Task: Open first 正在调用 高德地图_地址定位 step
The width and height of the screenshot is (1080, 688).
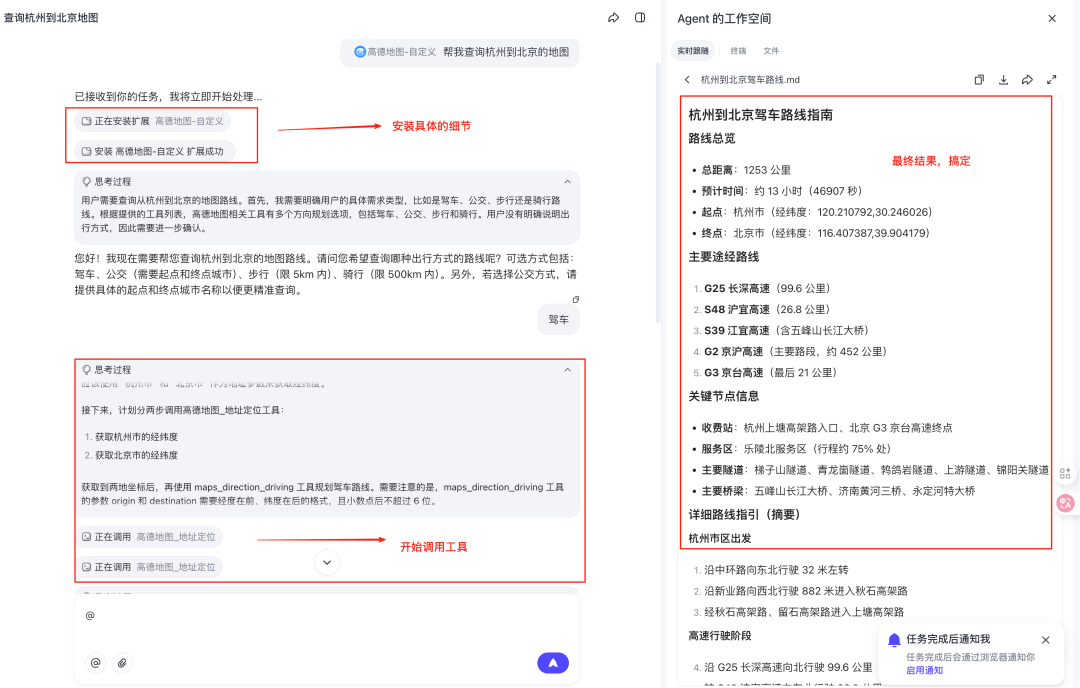Action: click(149, 536)
